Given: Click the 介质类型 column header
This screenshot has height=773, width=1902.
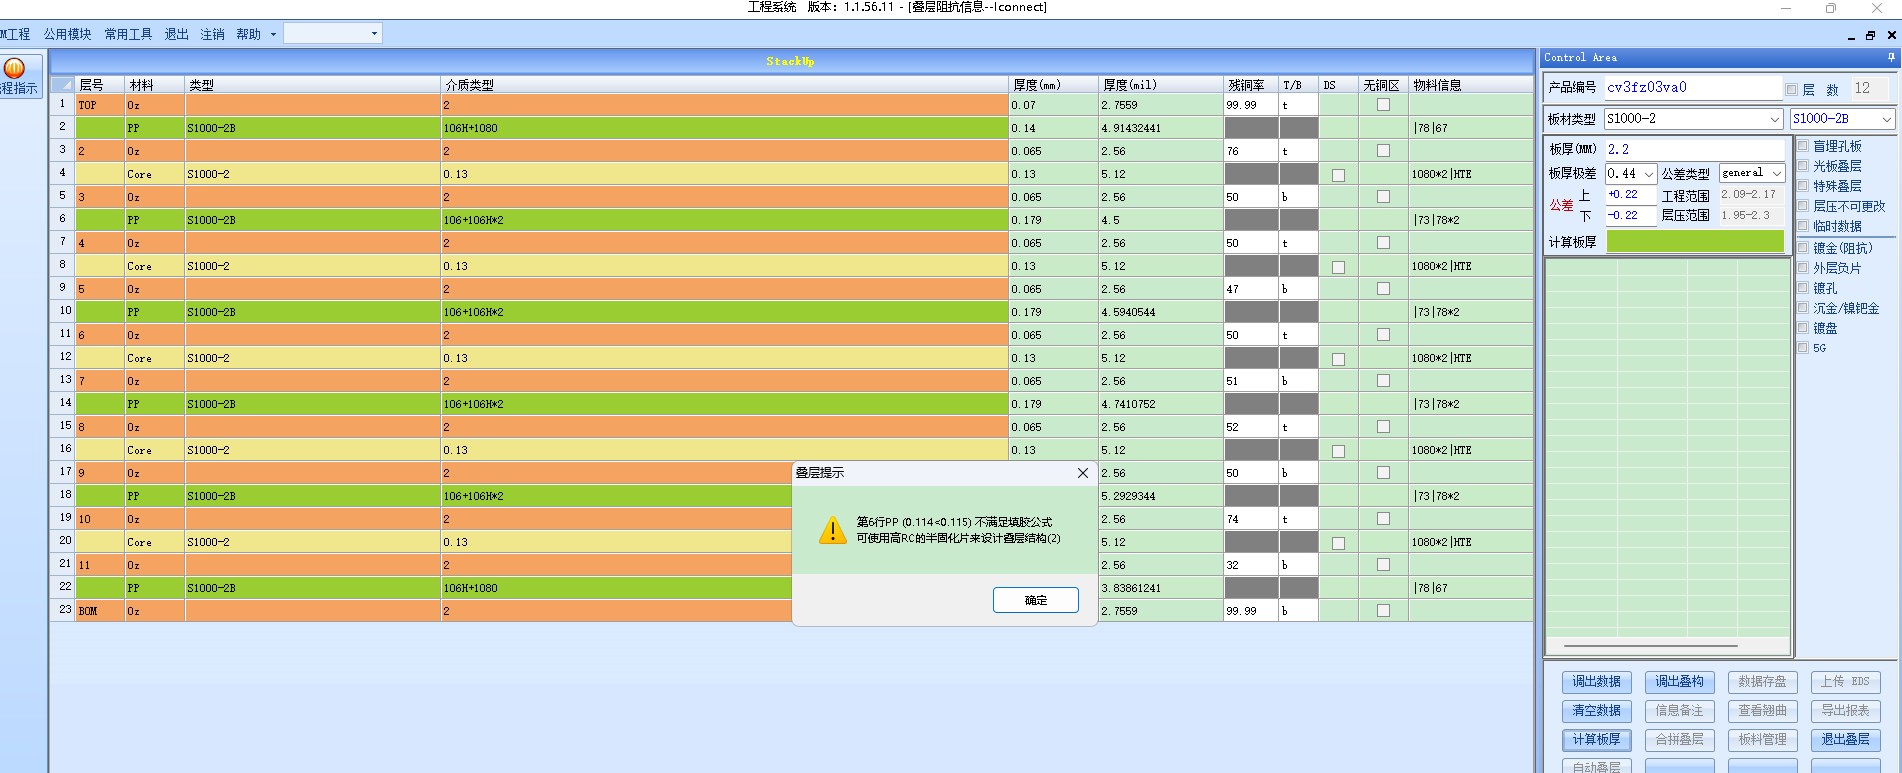Looking at the screenshot, I should click(x=725, y=85).
